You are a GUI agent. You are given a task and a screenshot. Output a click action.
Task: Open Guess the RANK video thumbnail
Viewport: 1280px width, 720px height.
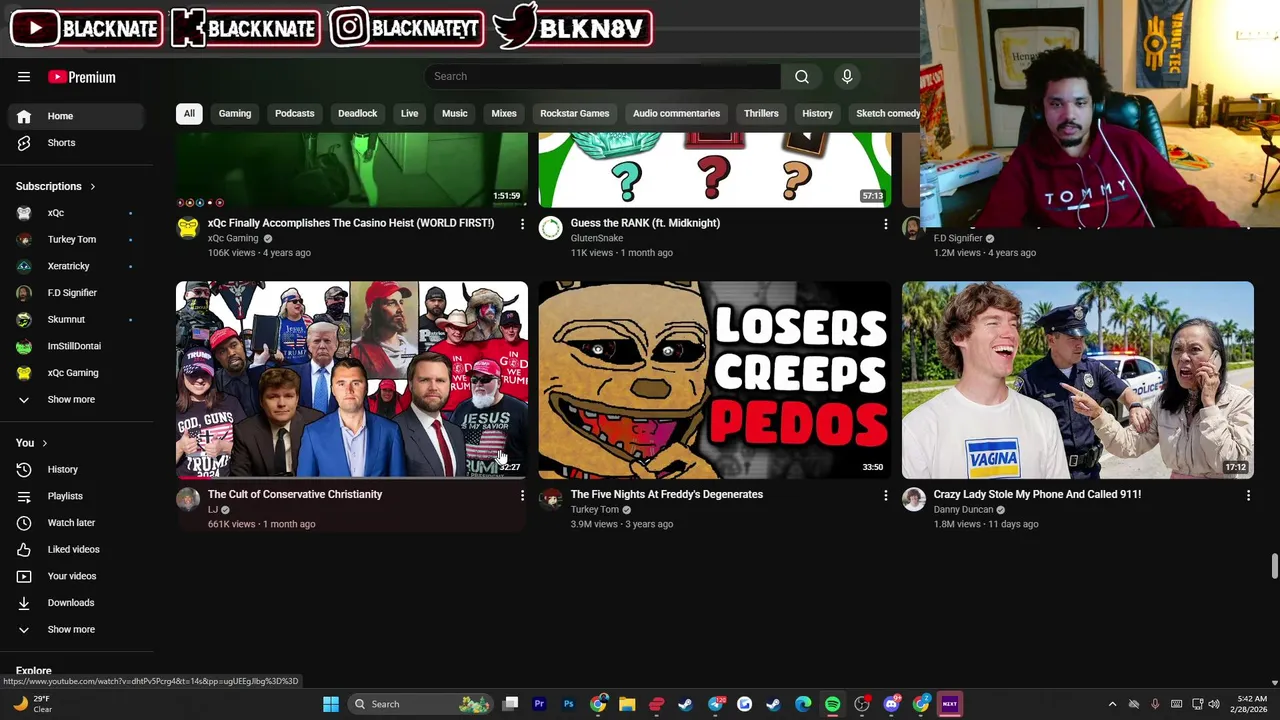715,169
